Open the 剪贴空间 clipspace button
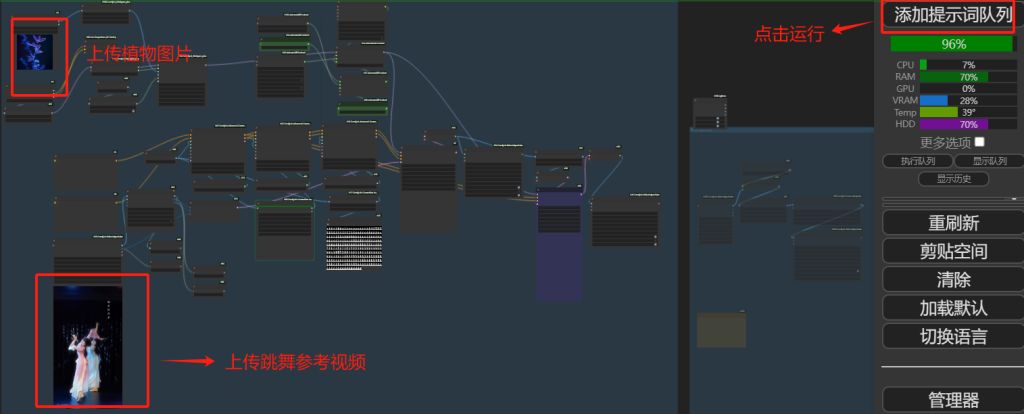The height and width of the screenshot is (414, 1024). [953, 251]
